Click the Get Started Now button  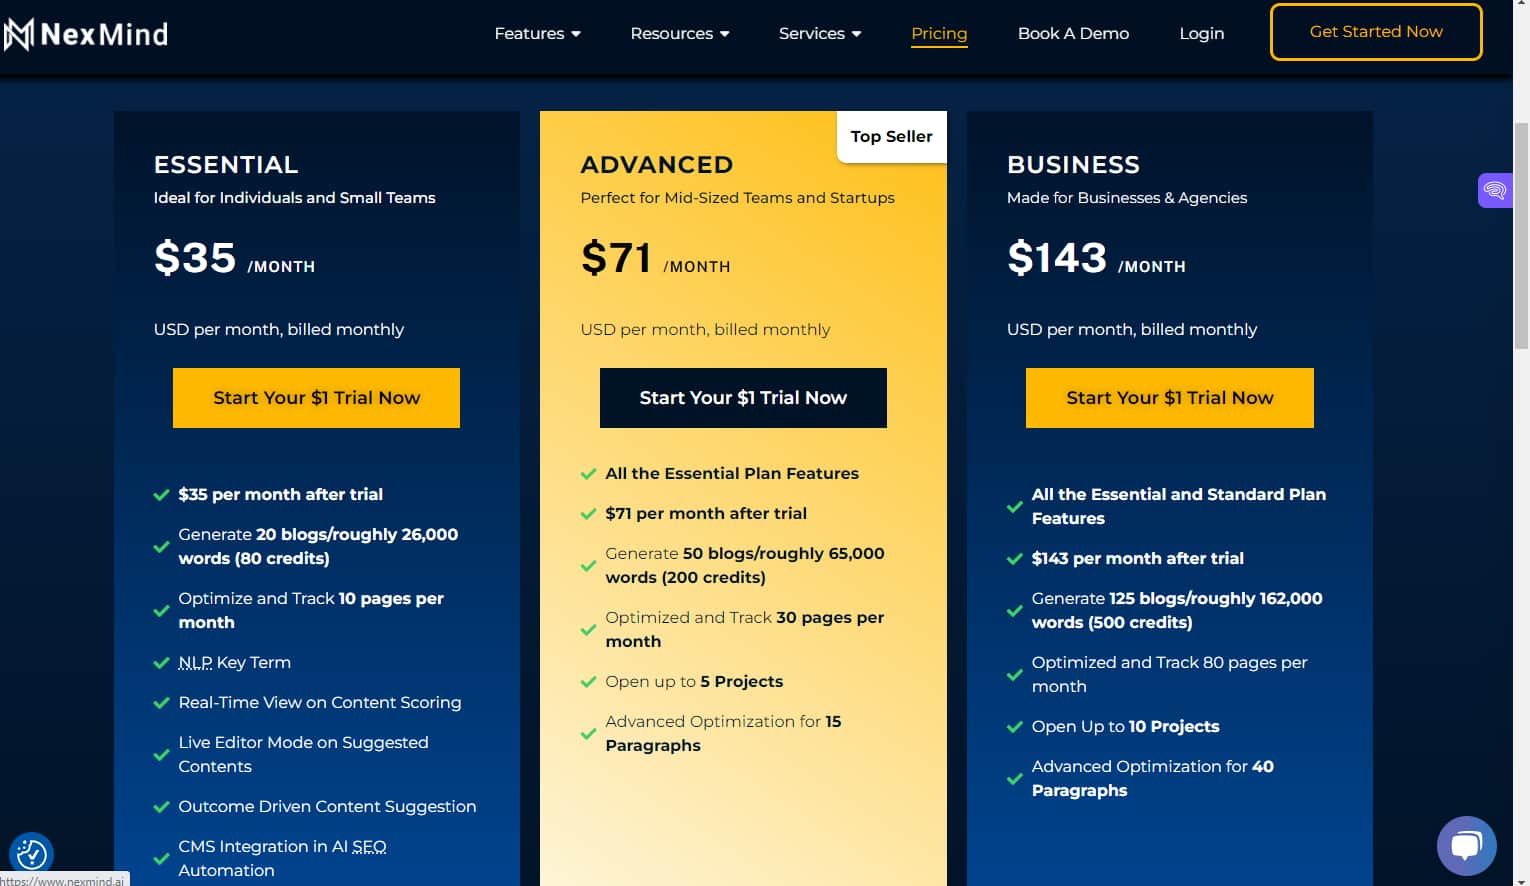[x=1375, y=31]
